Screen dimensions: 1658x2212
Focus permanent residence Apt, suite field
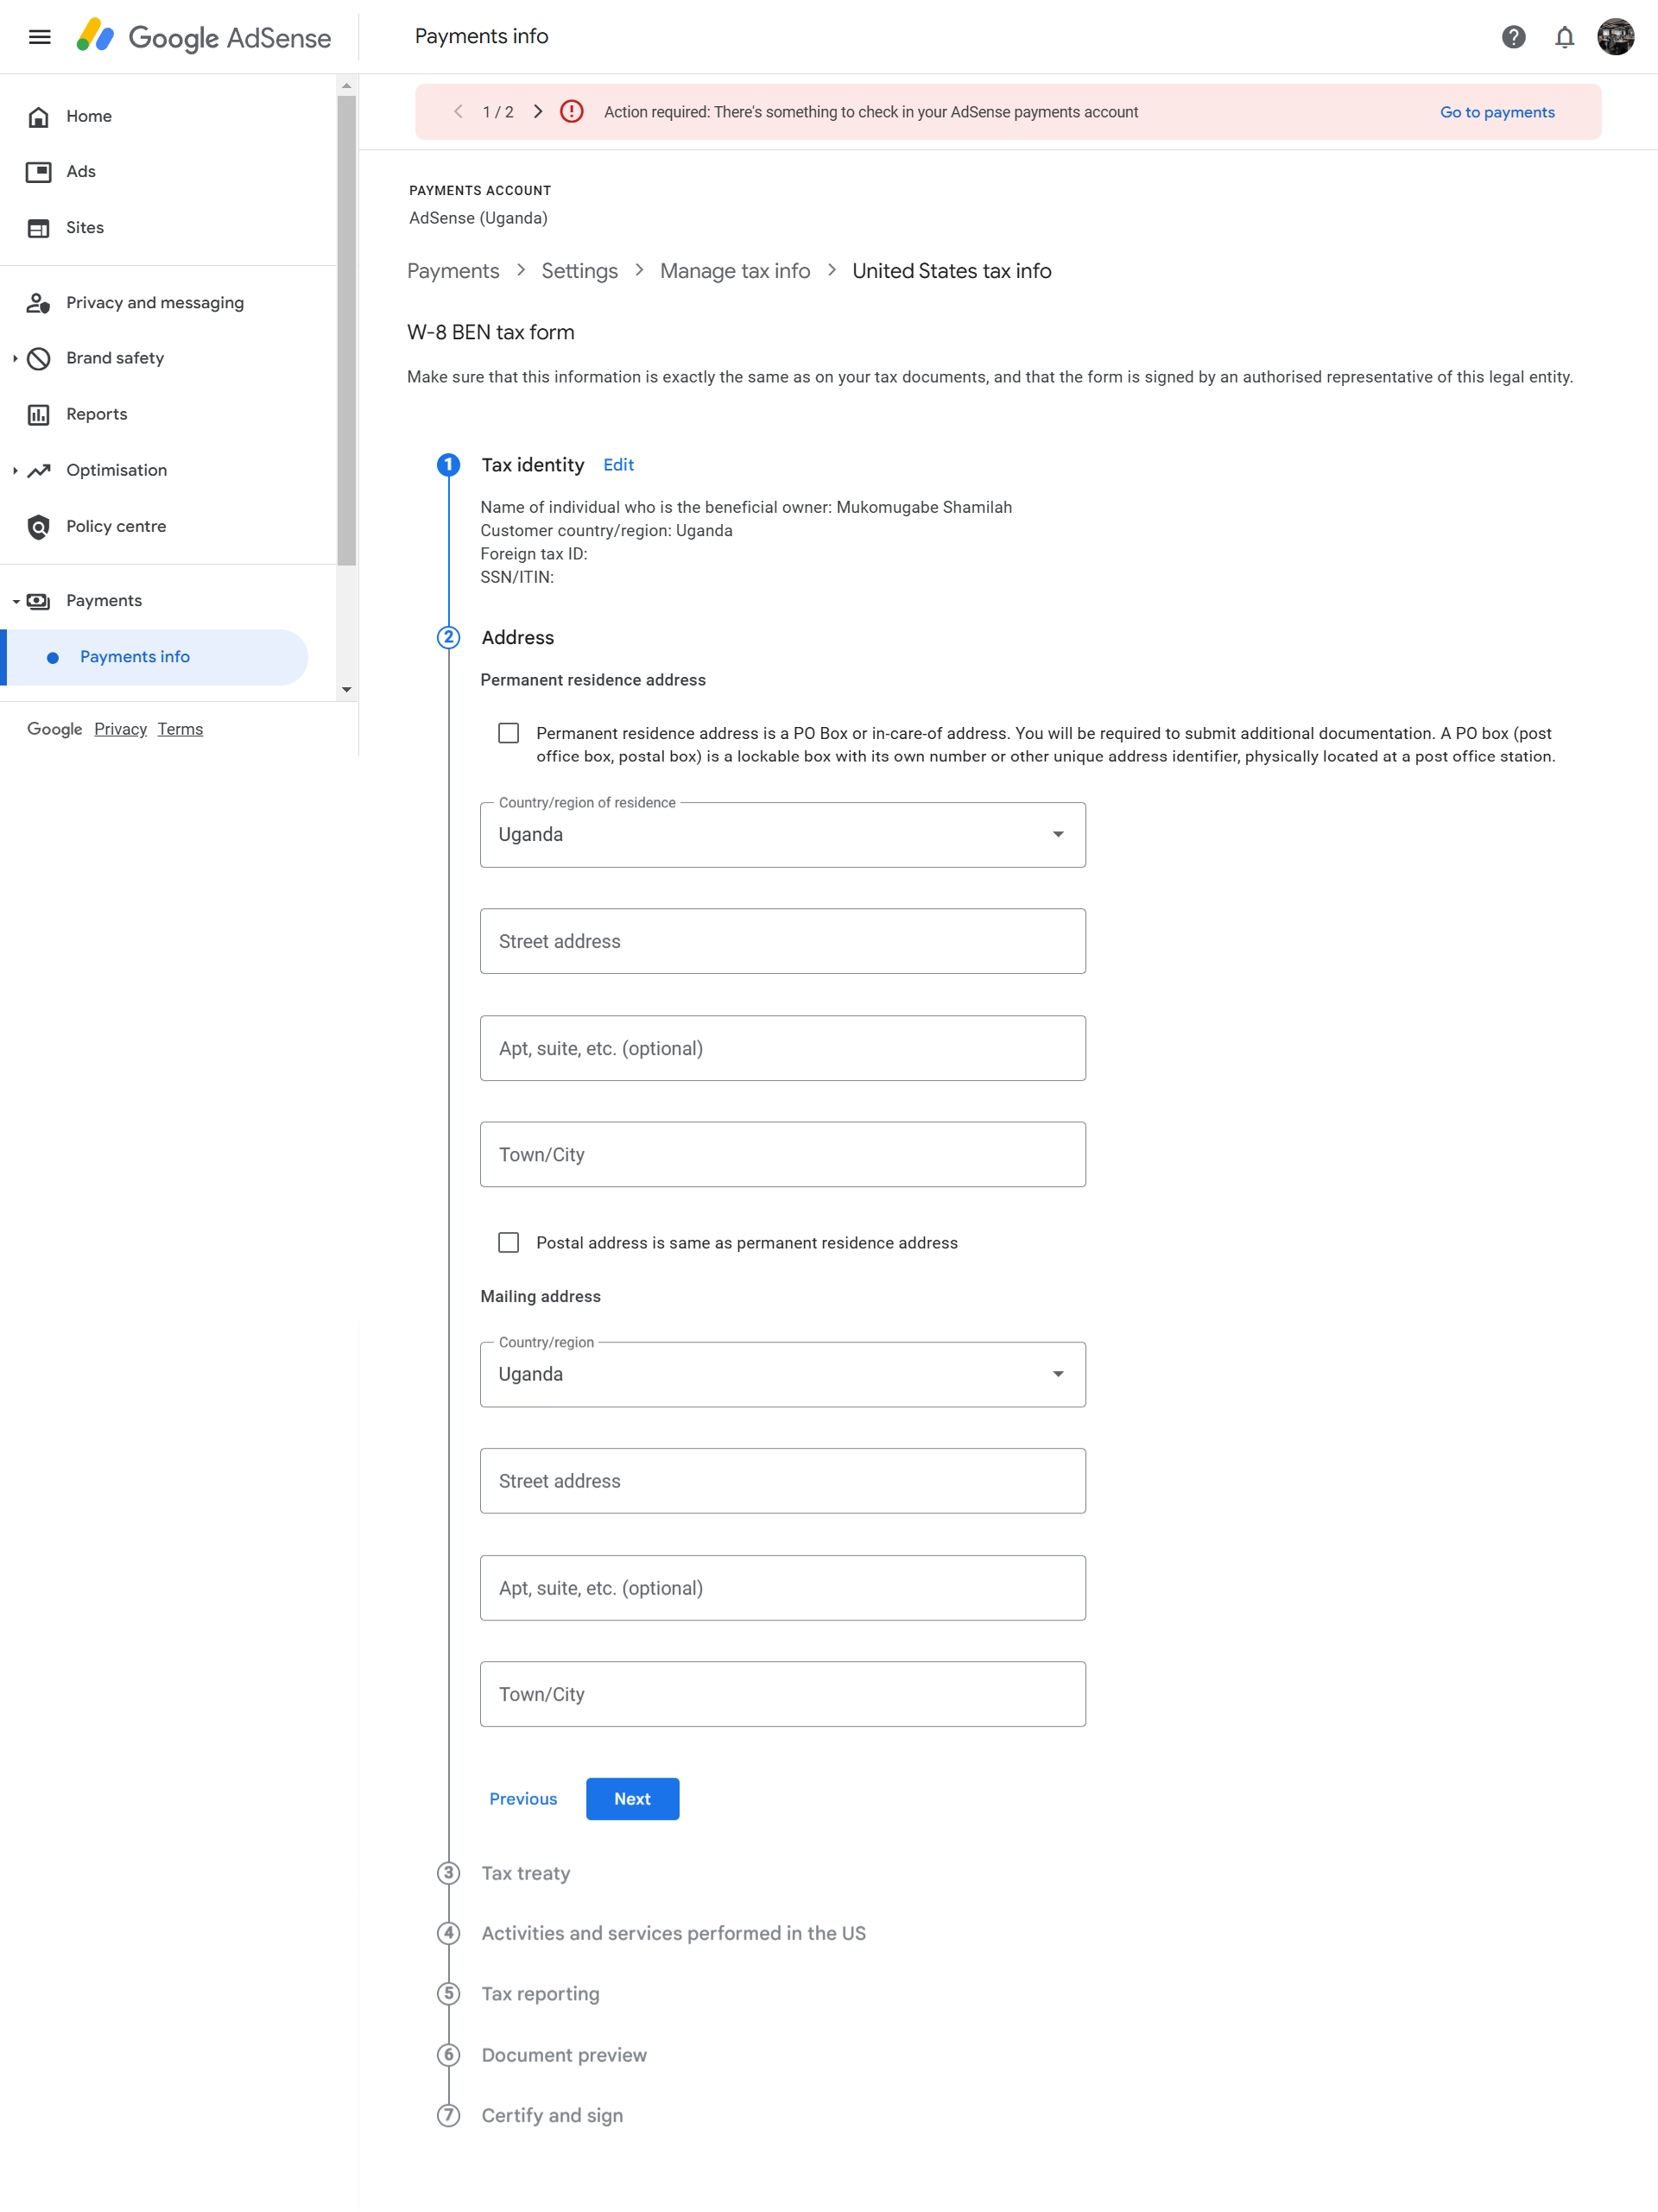[x=783, y=1048]
